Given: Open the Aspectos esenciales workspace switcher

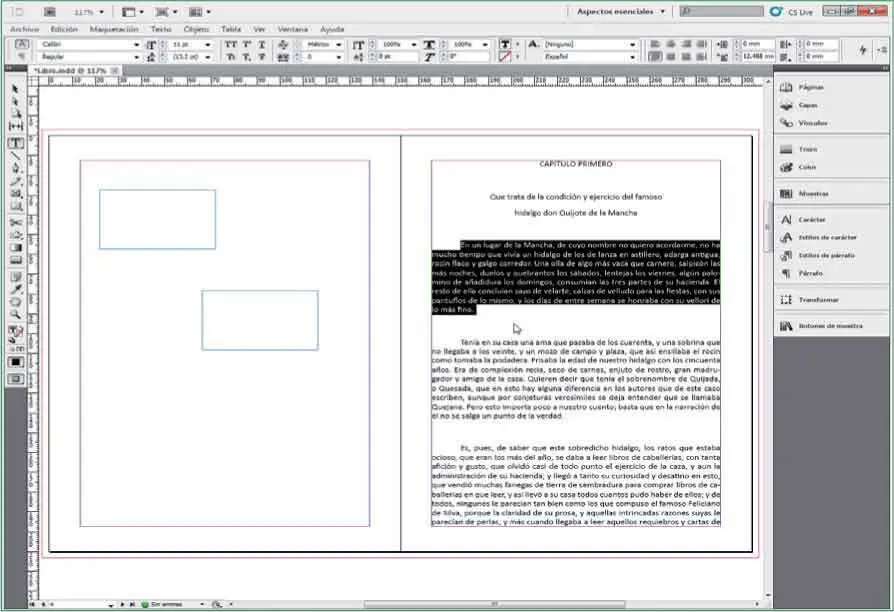Looking at the screenshot, I should tap(620, 11).
